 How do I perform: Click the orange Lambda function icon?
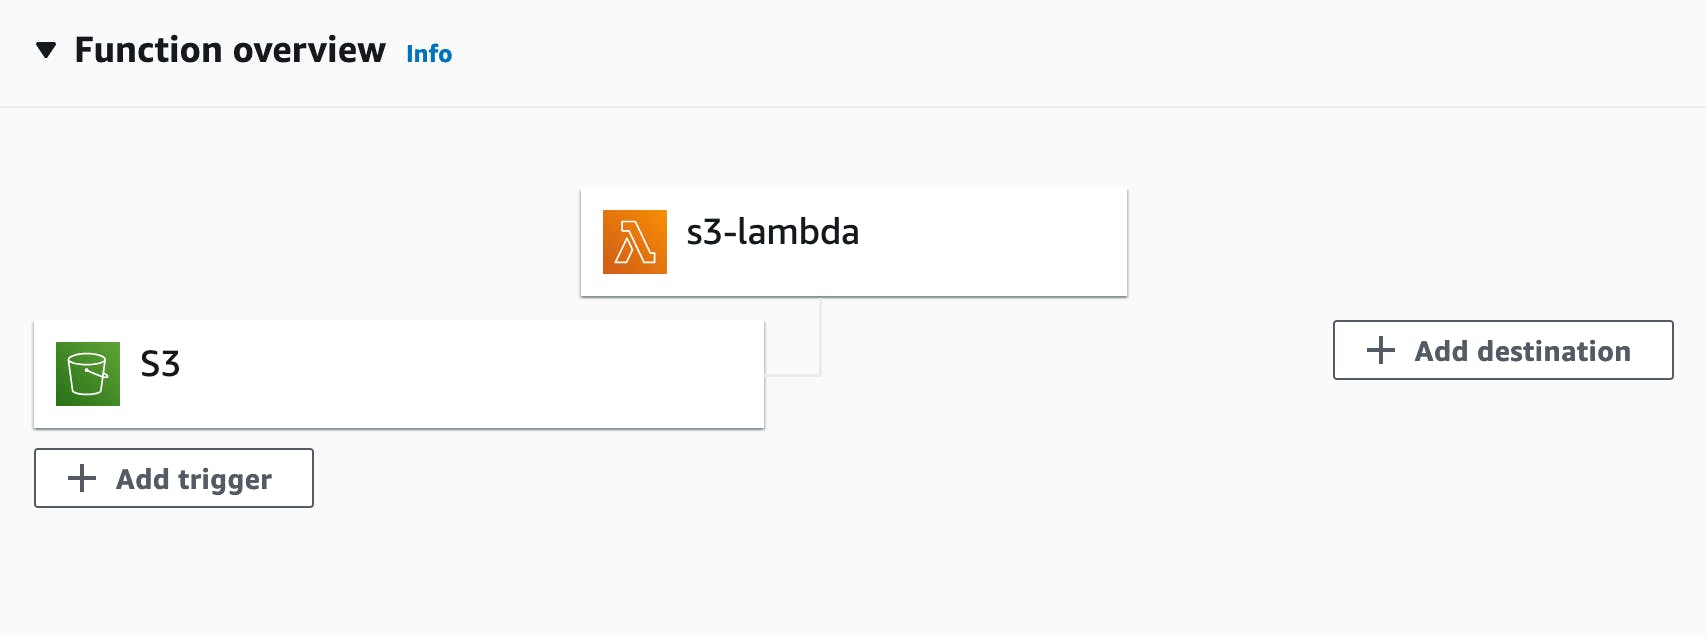click(635, 242)
